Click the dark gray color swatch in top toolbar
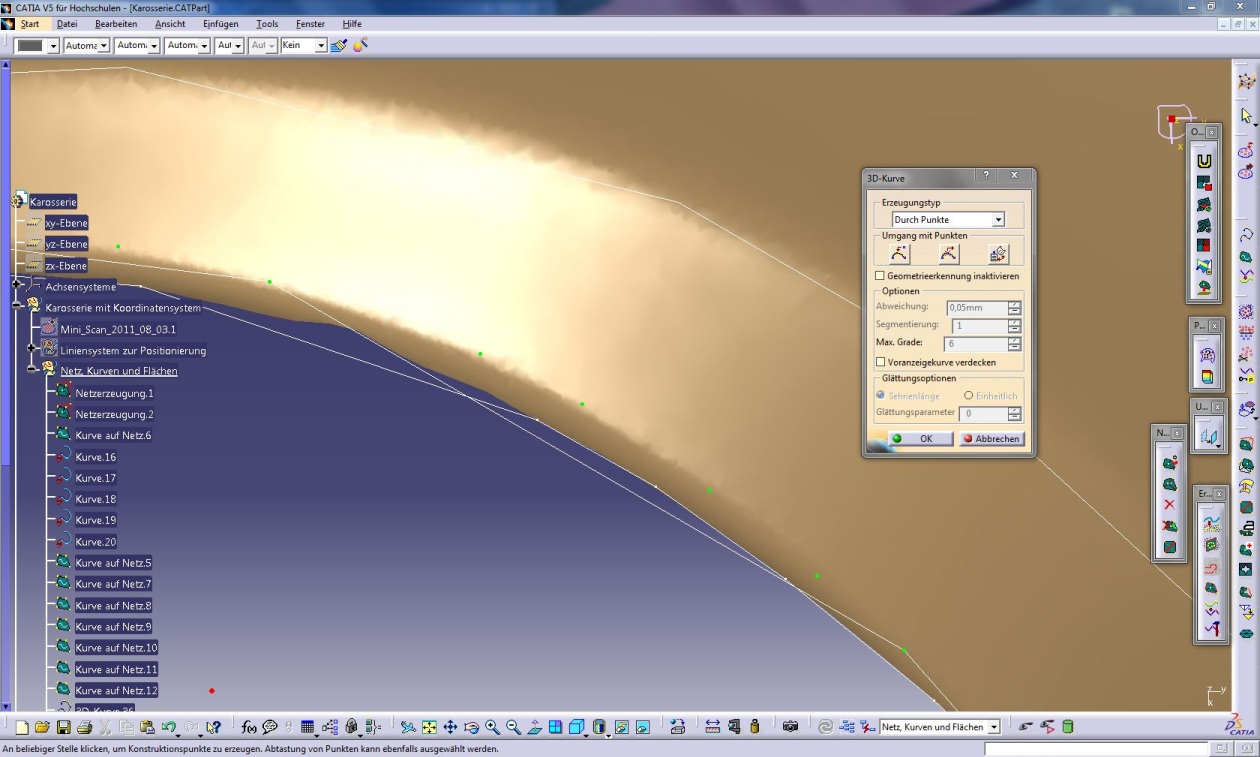The width and height of the screenshot is (1260, 757). 32,45
